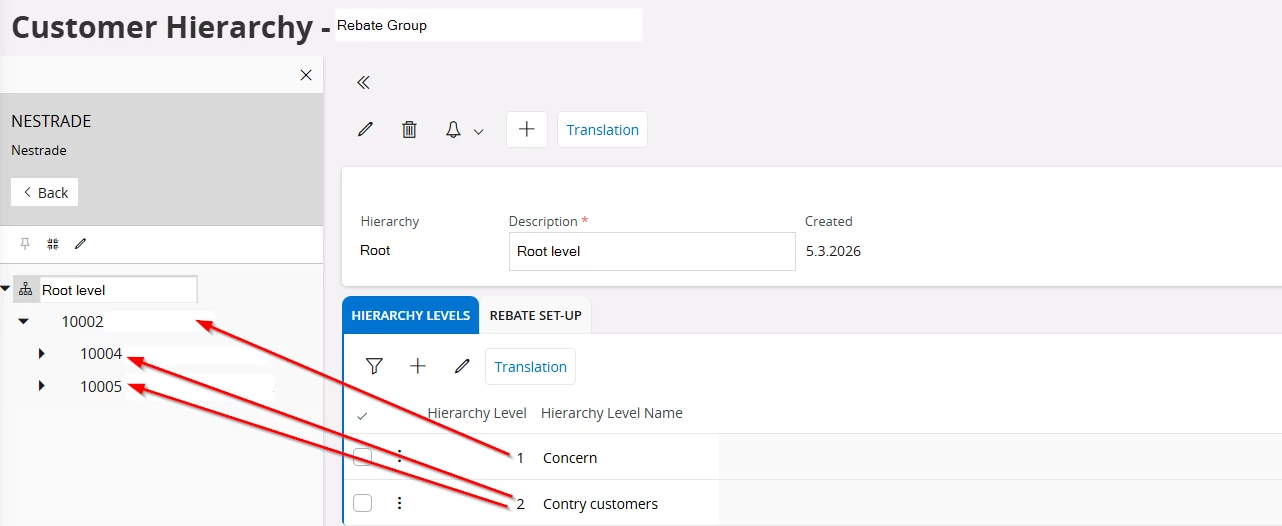This screenshot has width=1282, height=526.
Task: Select tree node 10005
Action: tap(101, 386)
